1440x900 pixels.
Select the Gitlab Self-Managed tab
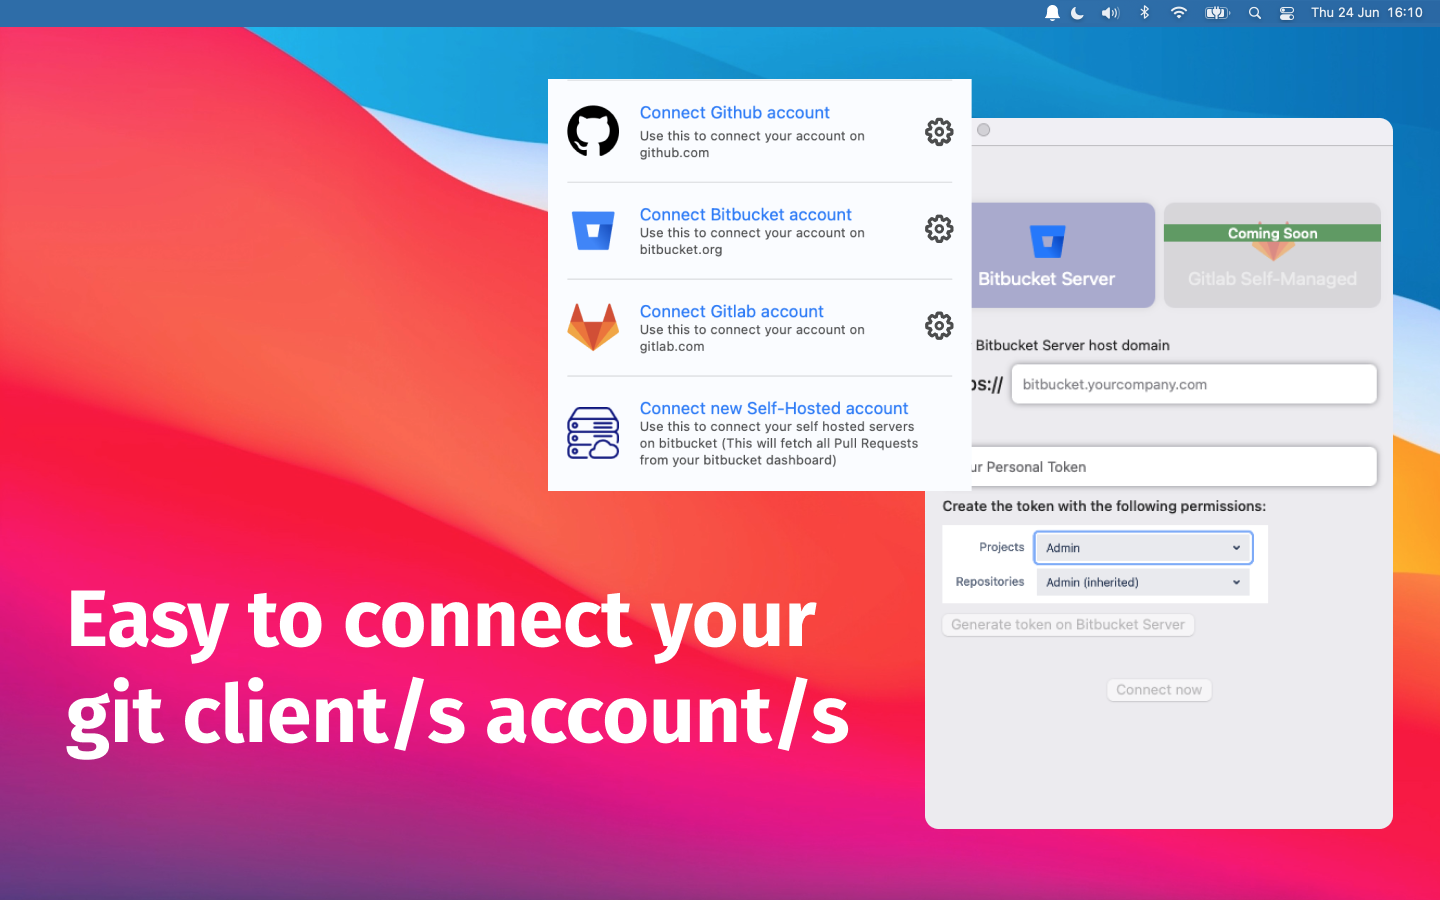pyautogui.click(x=1272, y=255)
